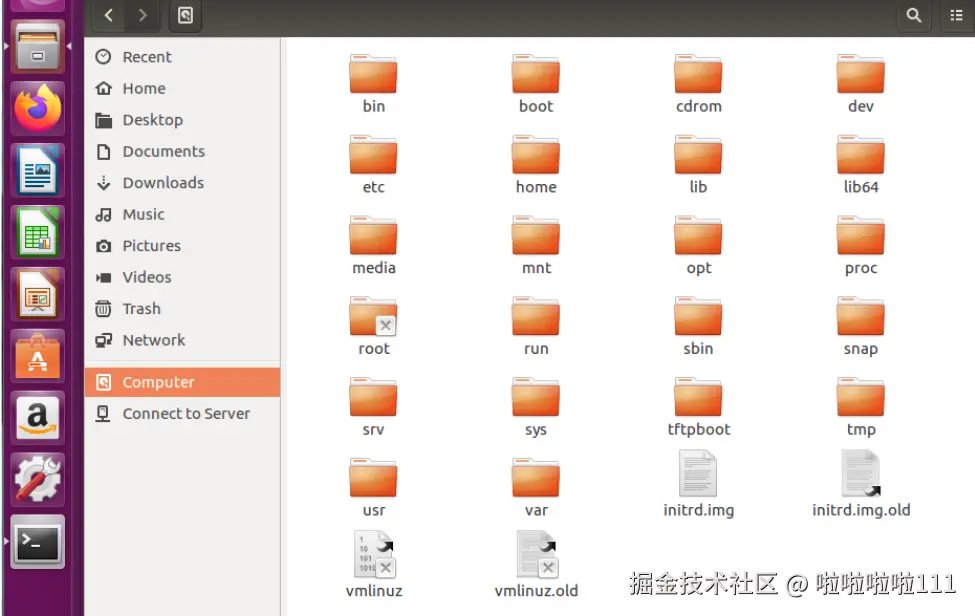Select the media folder icon
This screenshot has width=975, height=616.
pos(373,236)
